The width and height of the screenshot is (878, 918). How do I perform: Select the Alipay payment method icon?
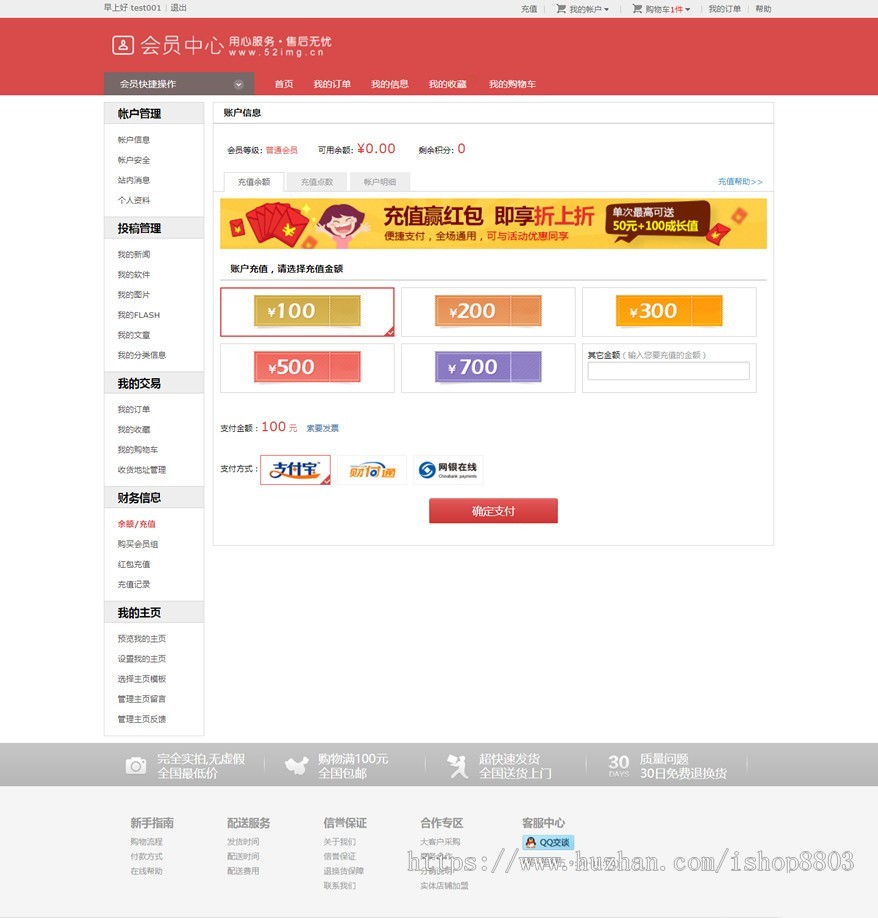(x=295, y=469)
